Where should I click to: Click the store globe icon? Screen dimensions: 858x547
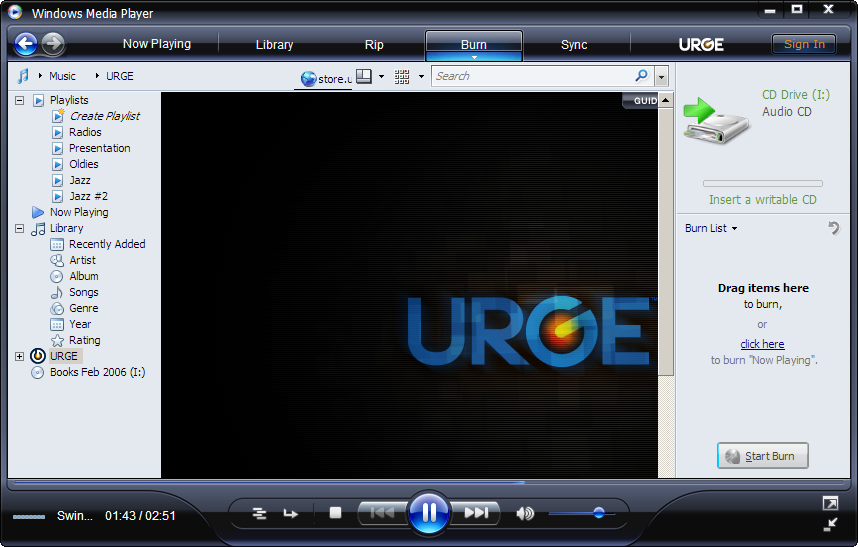coord(309,79)
